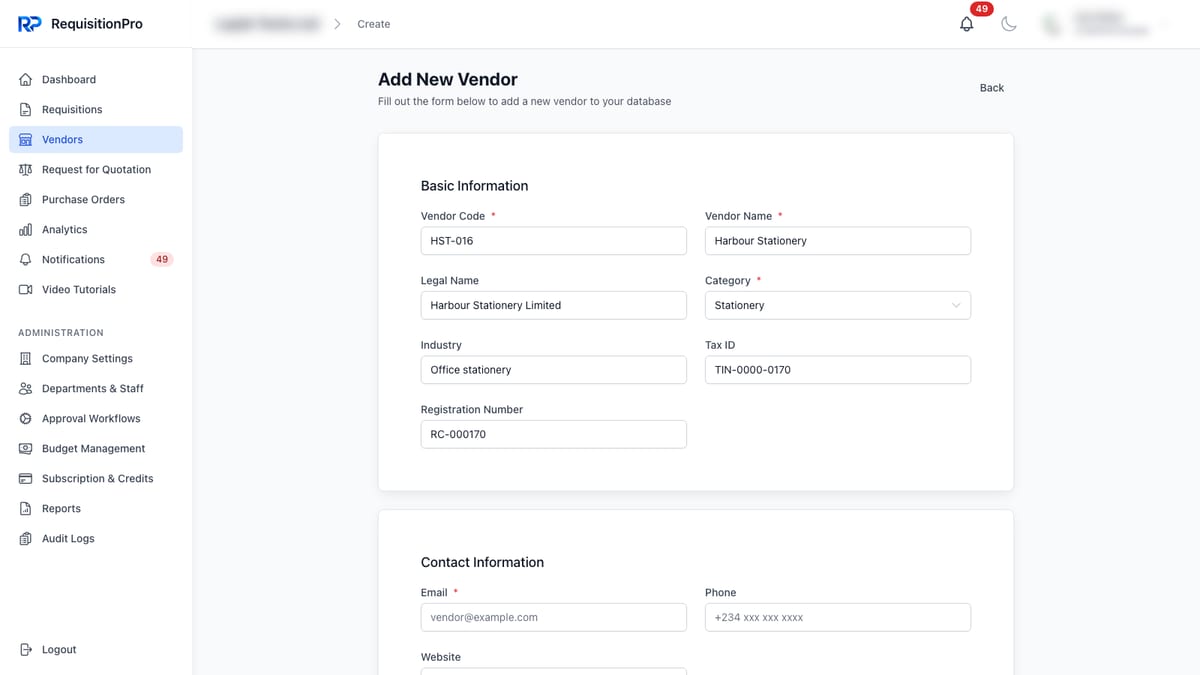Open Budget Management
1200x675 pixels.
point(96,449)
